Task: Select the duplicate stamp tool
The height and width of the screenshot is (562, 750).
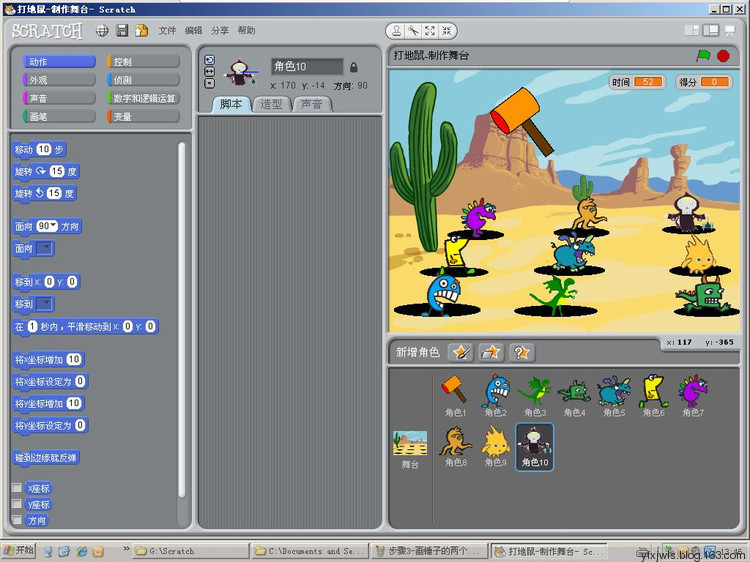Action: point(397,31)
